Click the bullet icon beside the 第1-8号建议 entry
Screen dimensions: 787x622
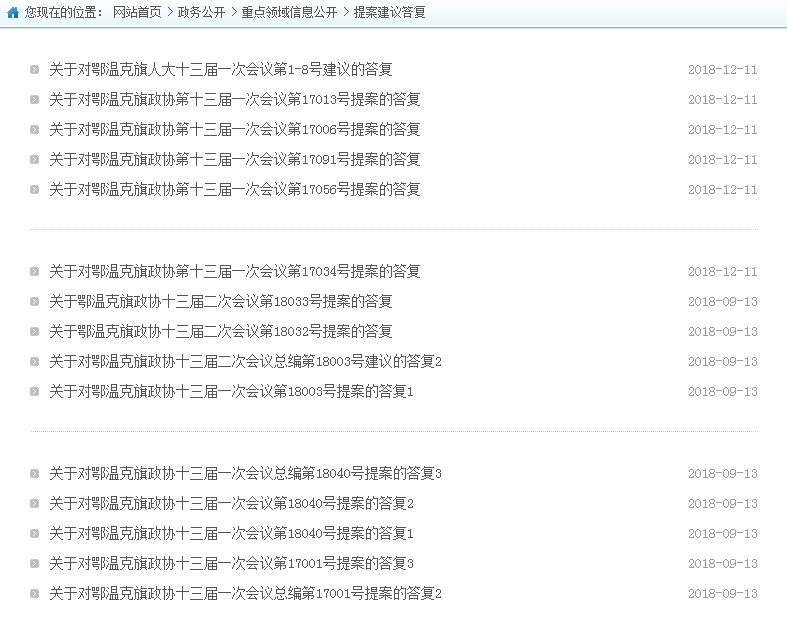click(x=35, y=70)
